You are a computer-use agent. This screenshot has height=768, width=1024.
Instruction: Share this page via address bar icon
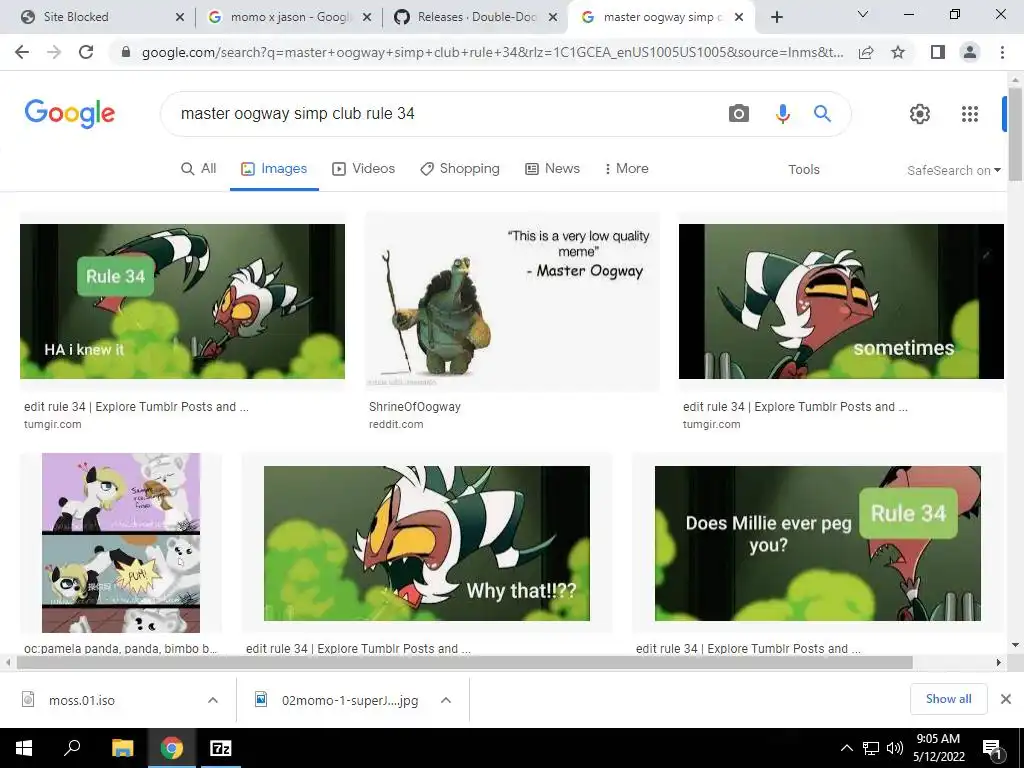click(866, 52)
